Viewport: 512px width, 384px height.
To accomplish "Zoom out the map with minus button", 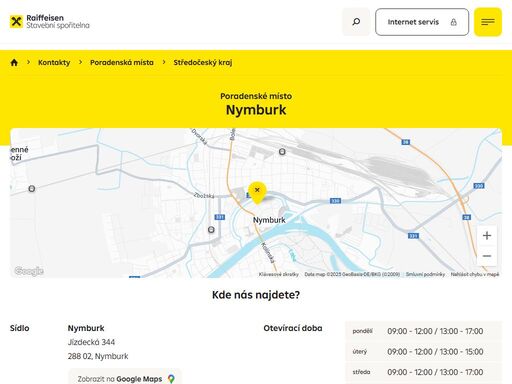I will [487, 256].
